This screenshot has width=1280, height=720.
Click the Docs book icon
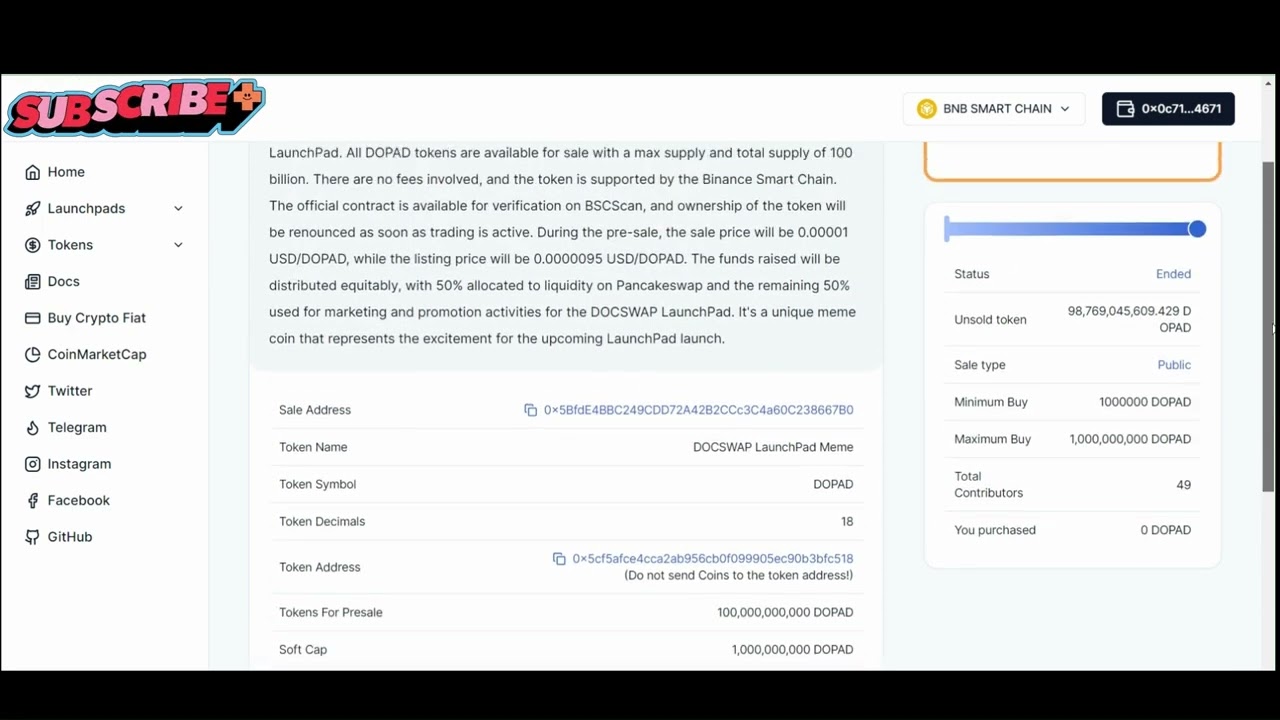point(33,281)
